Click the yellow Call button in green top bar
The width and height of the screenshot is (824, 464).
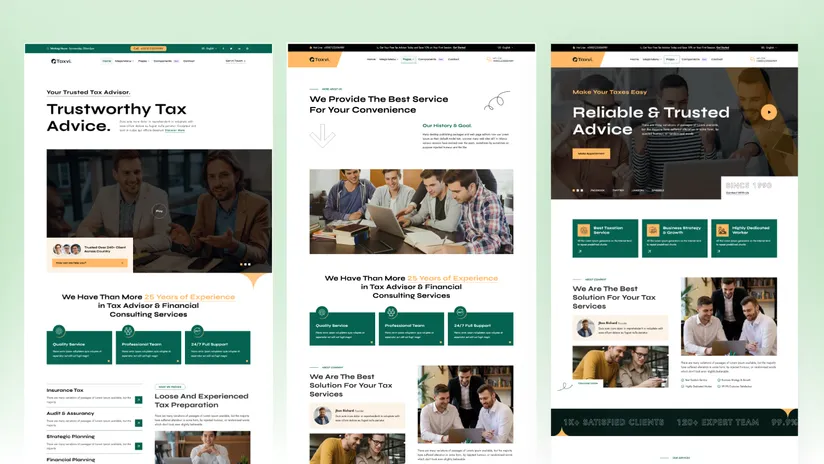pos(149,48)
